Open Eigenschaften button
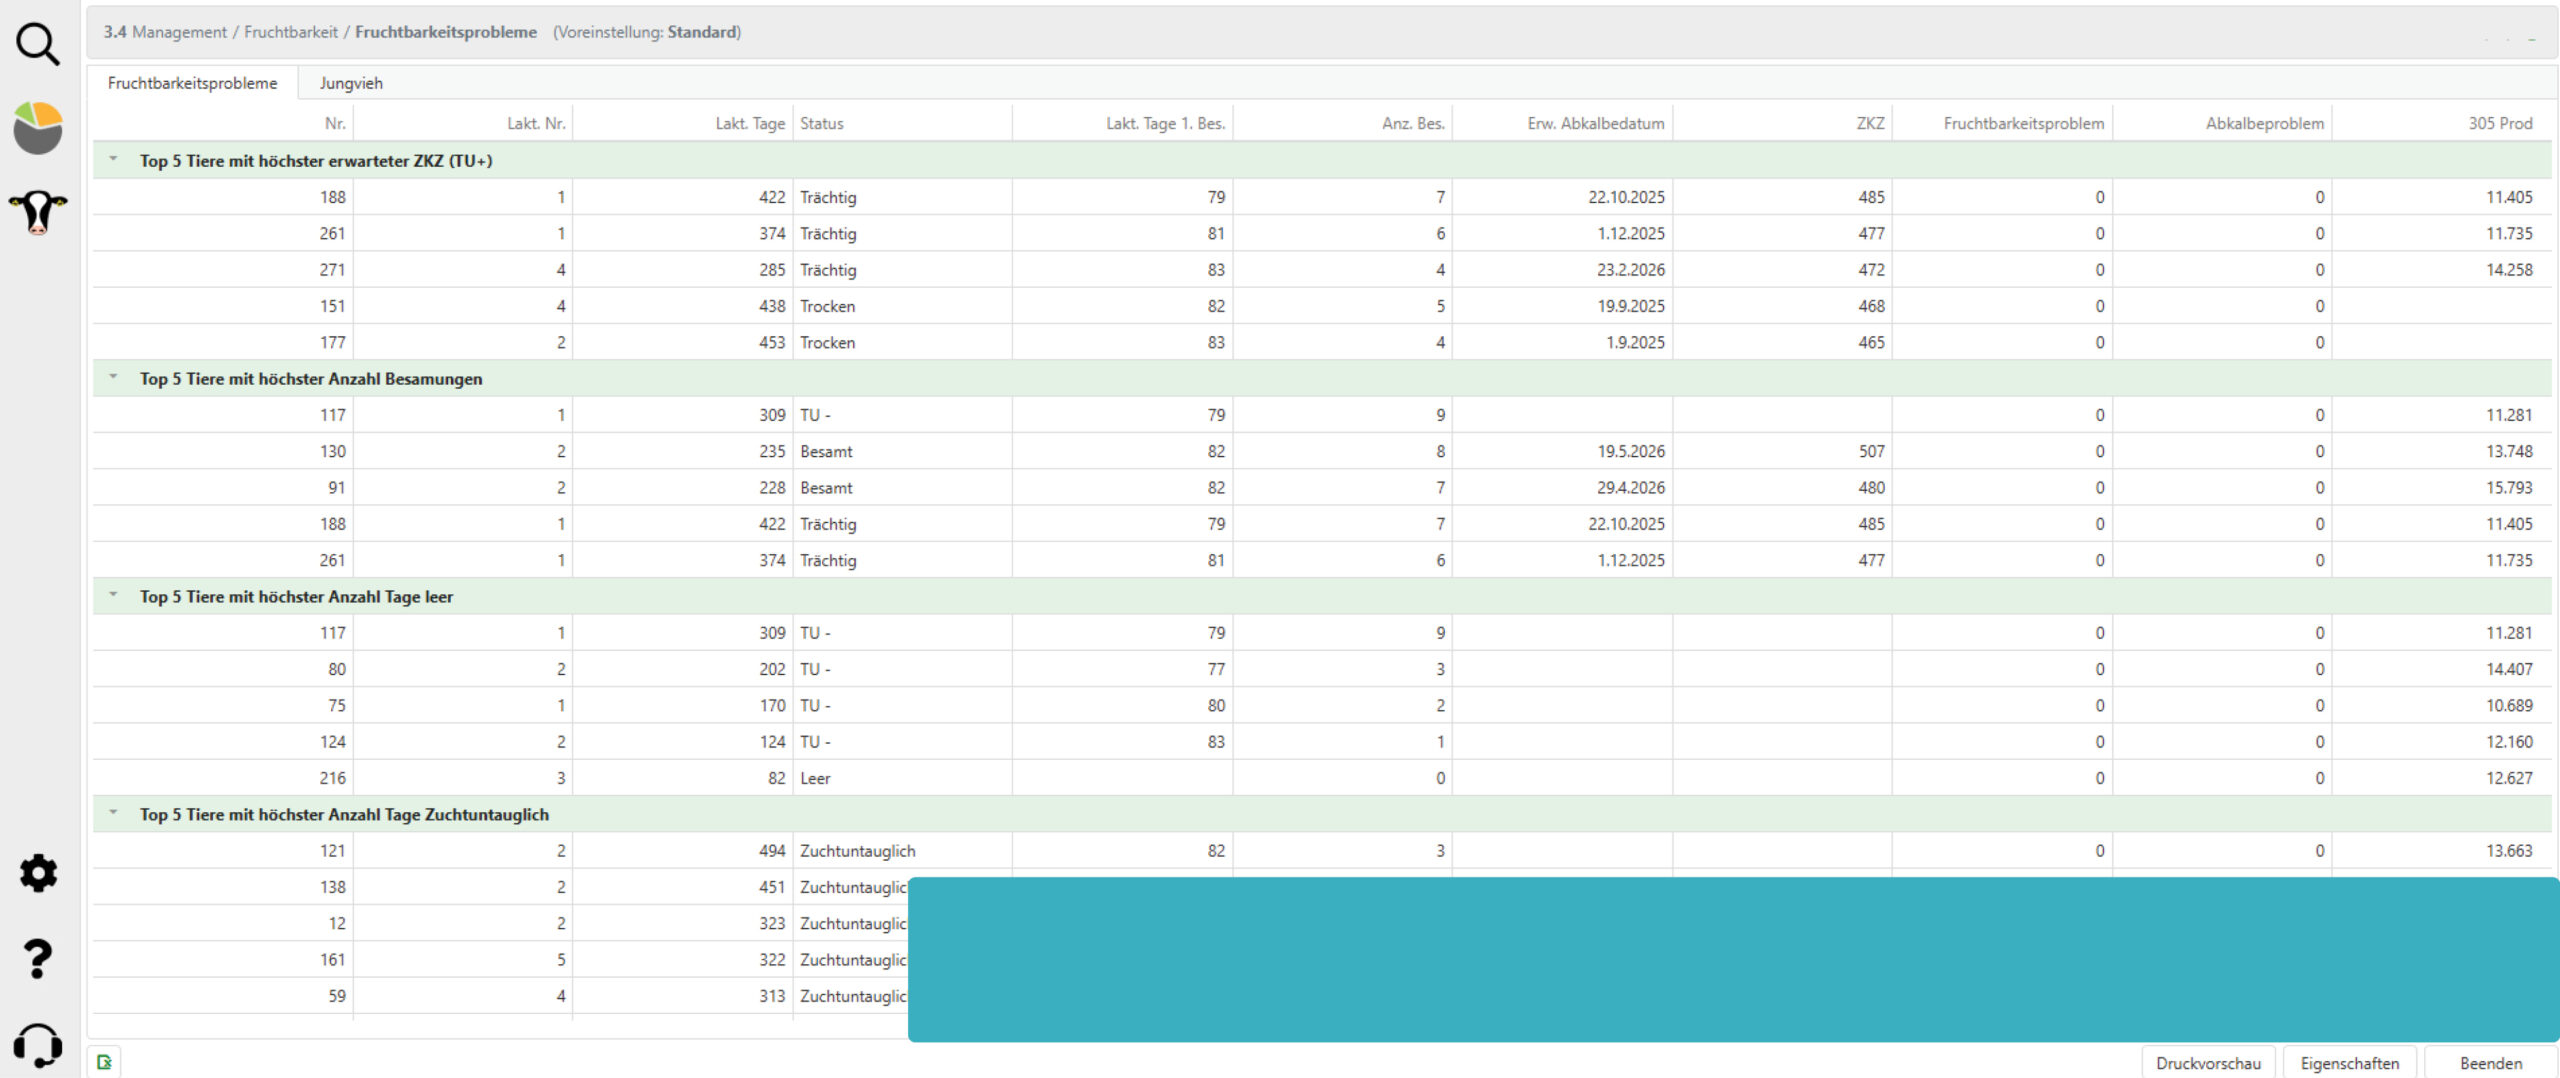 (2349, 1063)
